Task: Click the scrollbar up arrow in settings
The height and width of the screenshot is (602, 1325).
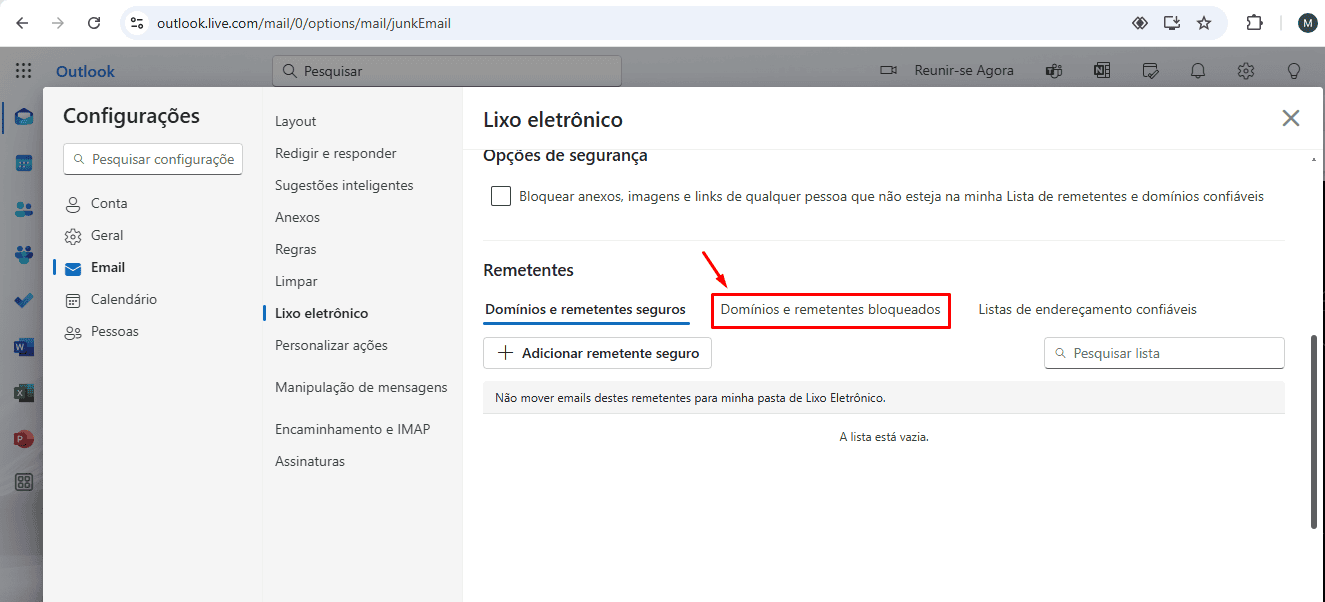Action: [x=1314, y=159]
